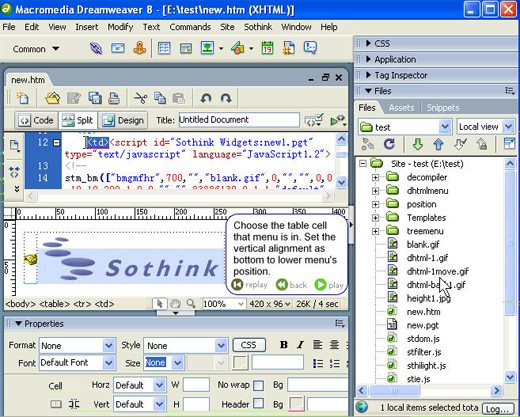Expand the treemenu folder
This screenshot has width=520, height=417.
pyautogui.click(x=375, y=231)
